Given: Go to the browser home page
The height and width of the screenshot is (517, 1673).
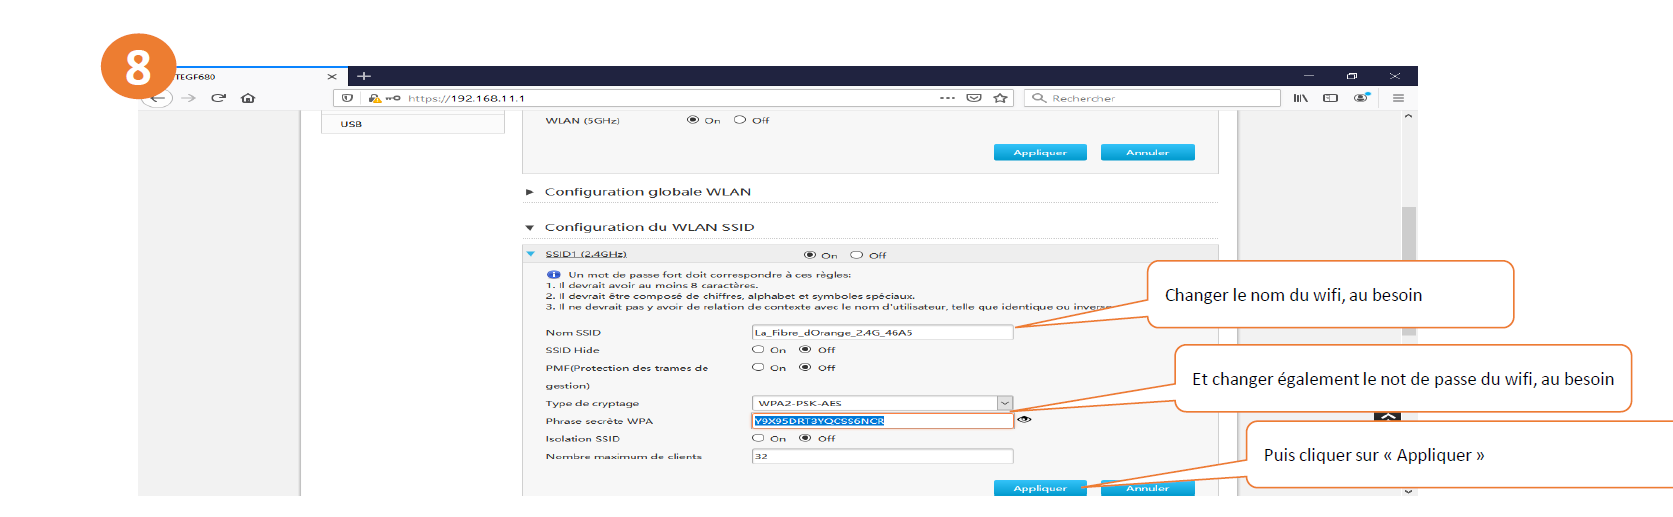Looking at the screenshot, I should click(x=248, y=98).
